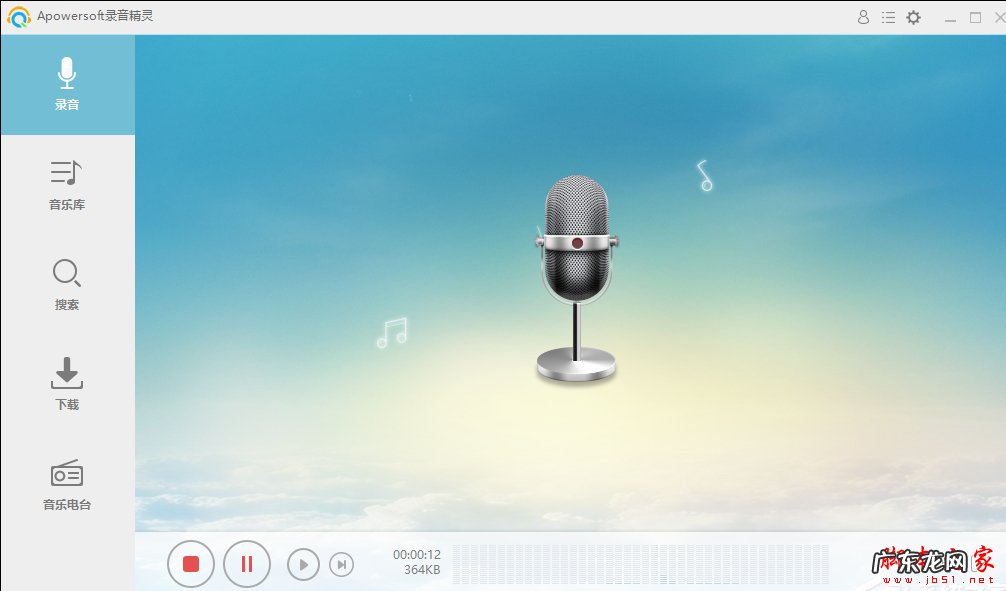Stop the ongoing recording
Viewport: 1006px width, 591px height.
click(x=191, y=564)
